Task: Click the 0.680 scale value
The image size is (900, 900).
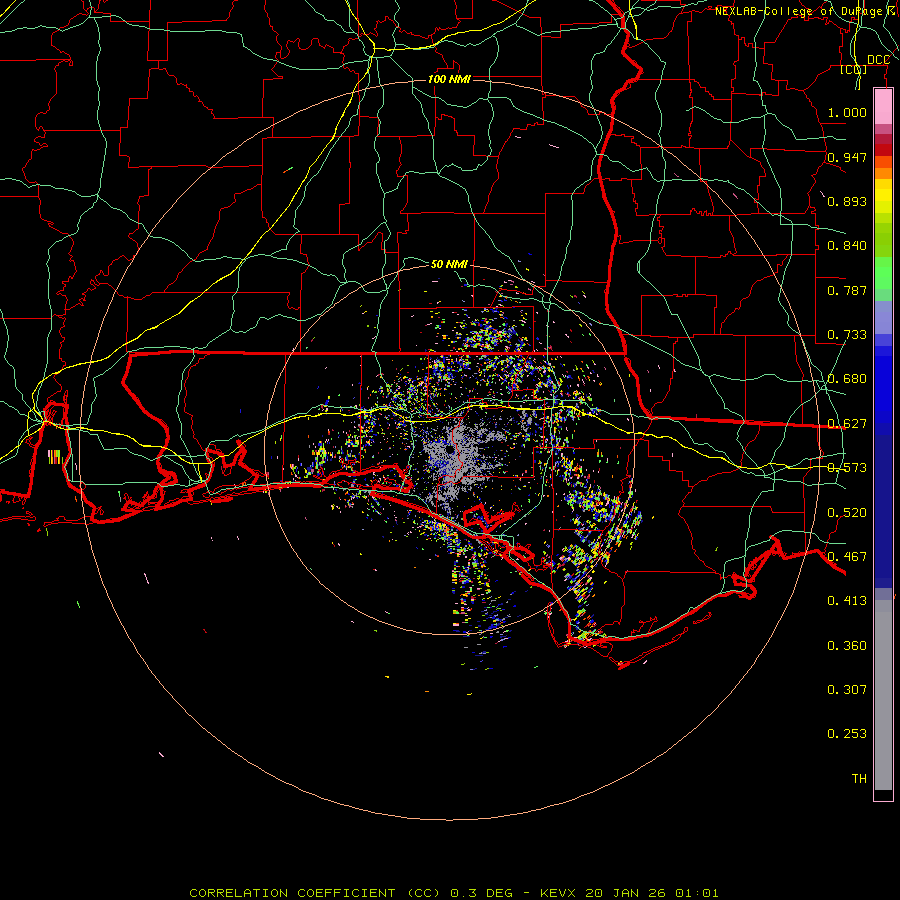Action: pyautogui.click(x=847, y=379)
